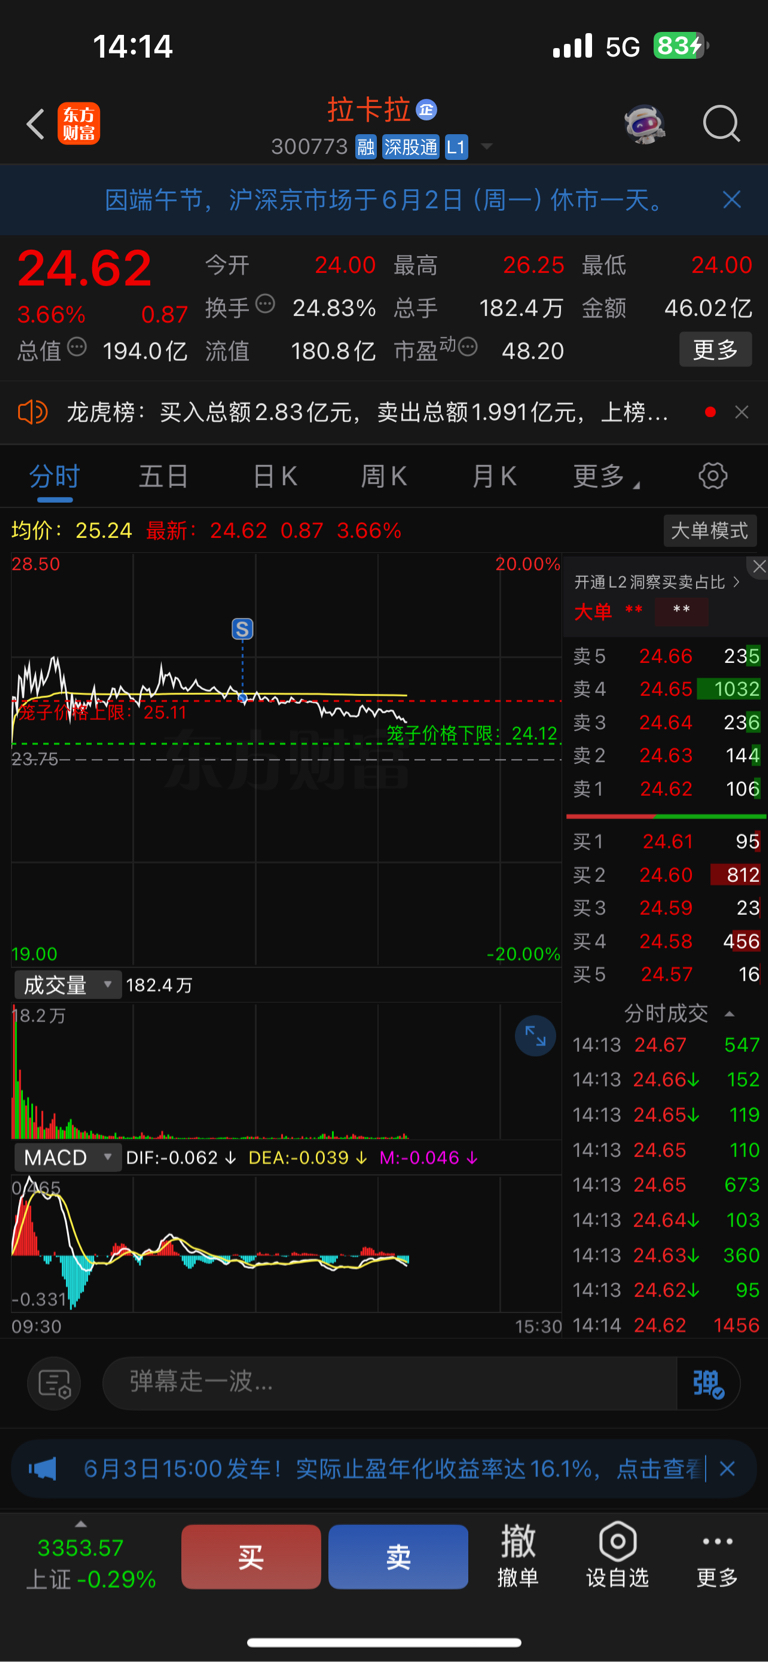The image size is (768, 1662).
Task: Expand the stock tags dropdown arrow
Action: 487,147
